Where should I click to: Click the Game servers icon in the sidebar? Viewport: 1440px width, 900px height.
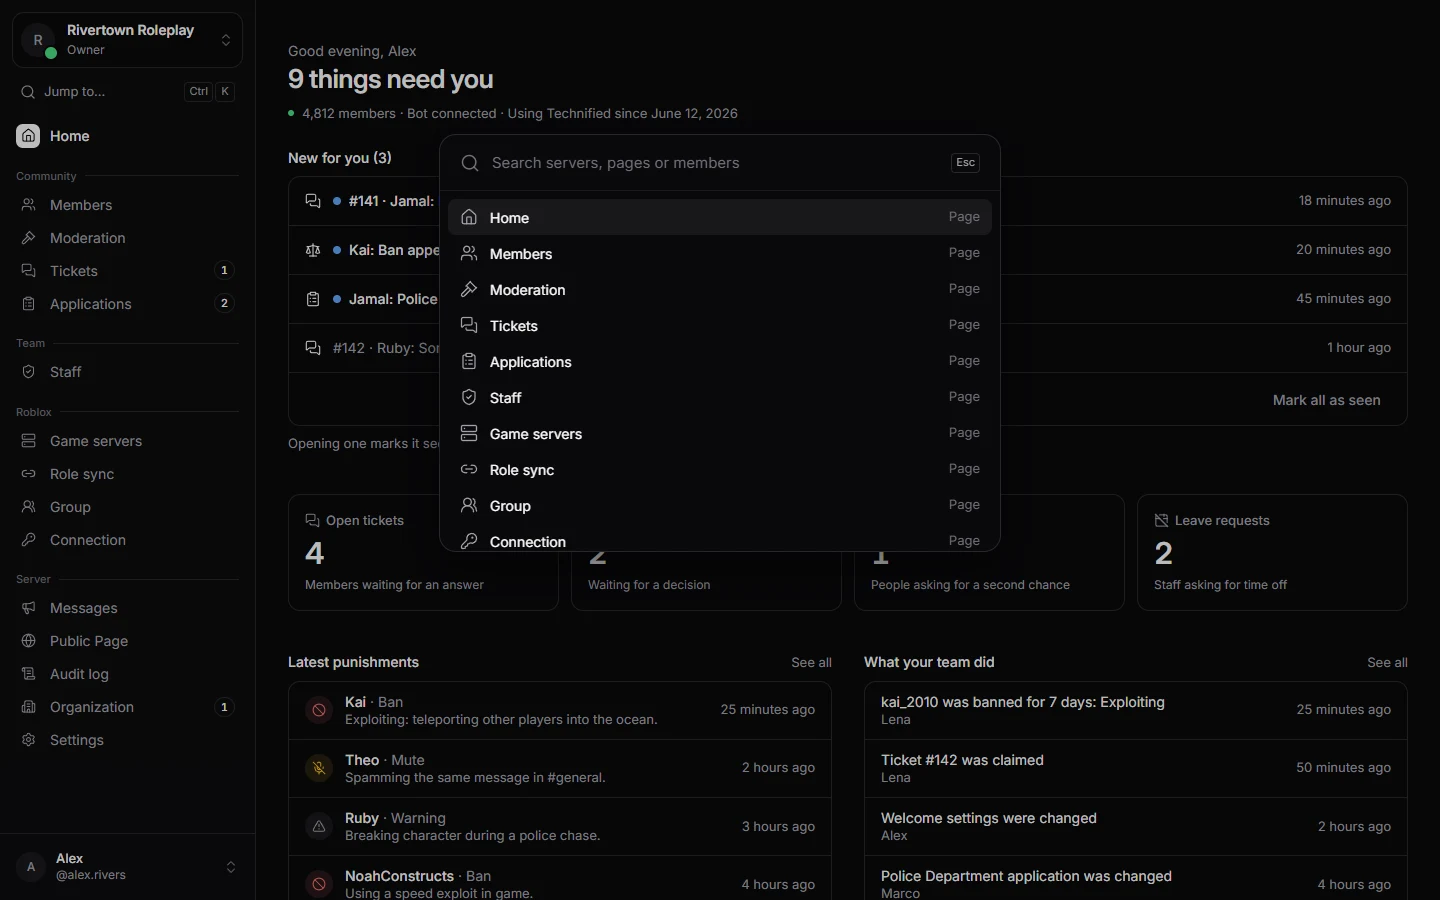pyautogui.click(x=29, y=441)
